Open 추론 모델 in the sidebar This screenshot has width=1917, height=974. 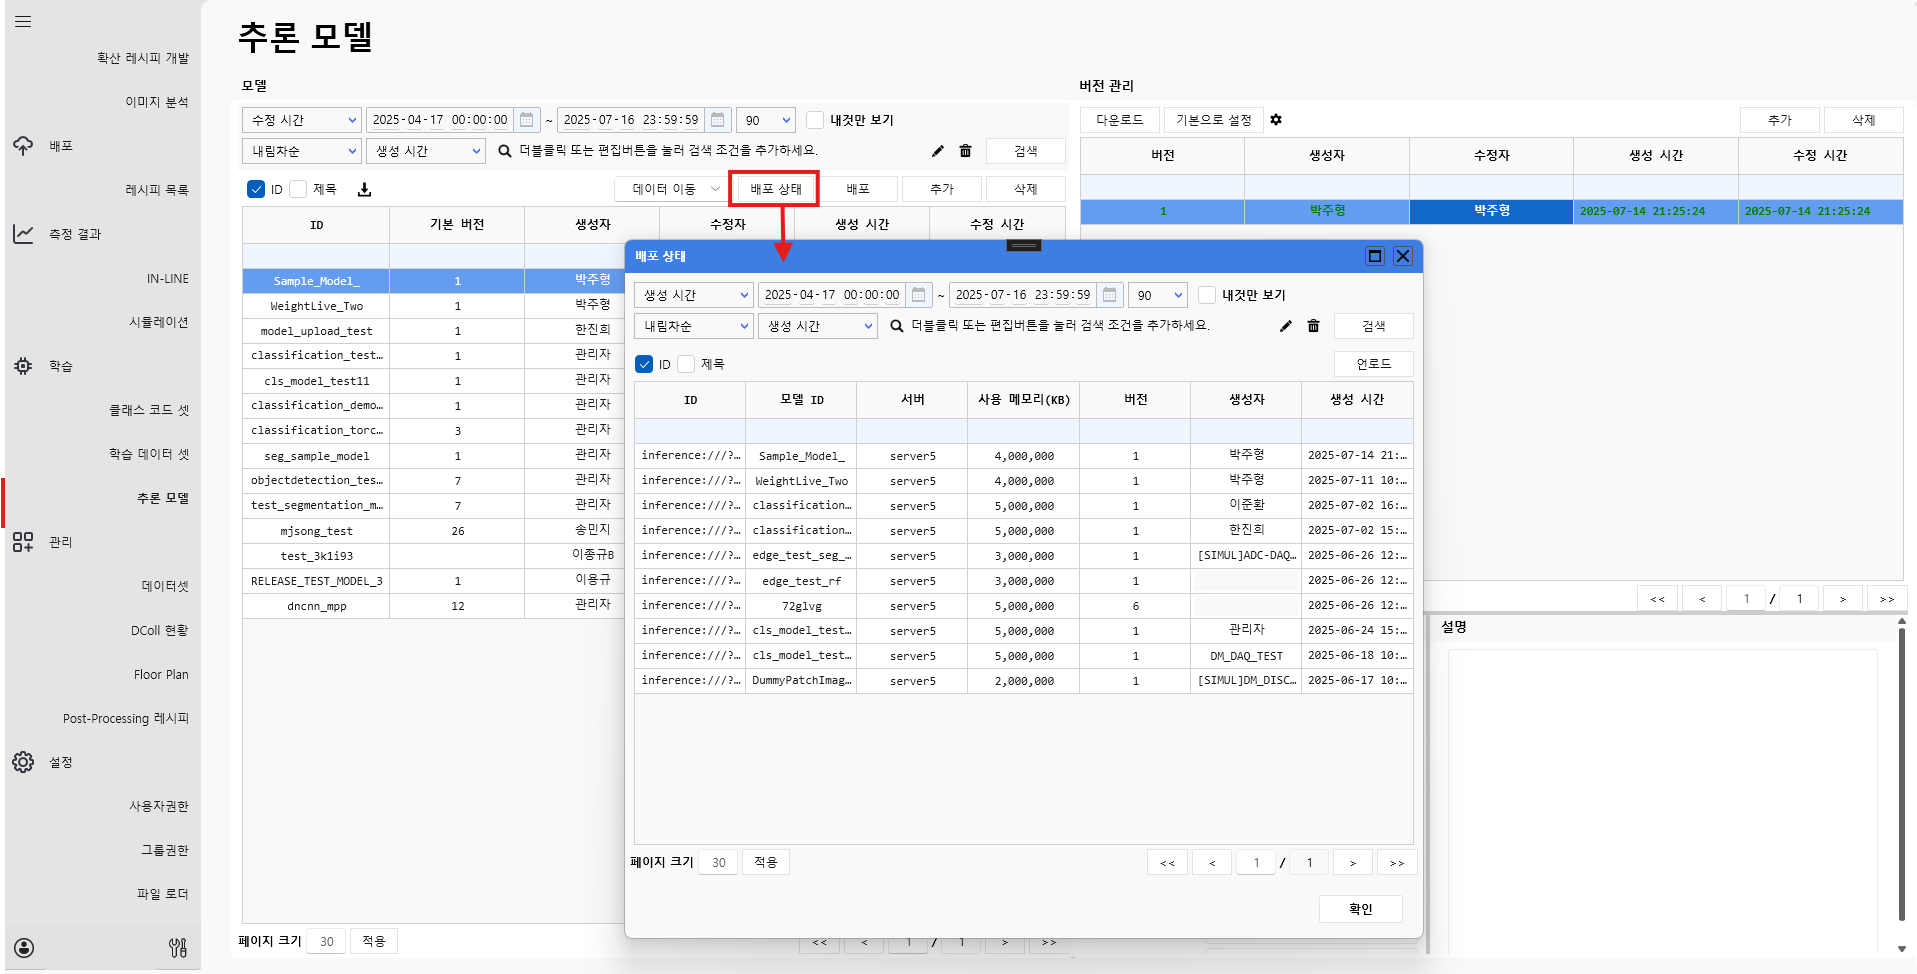[162, 498]
